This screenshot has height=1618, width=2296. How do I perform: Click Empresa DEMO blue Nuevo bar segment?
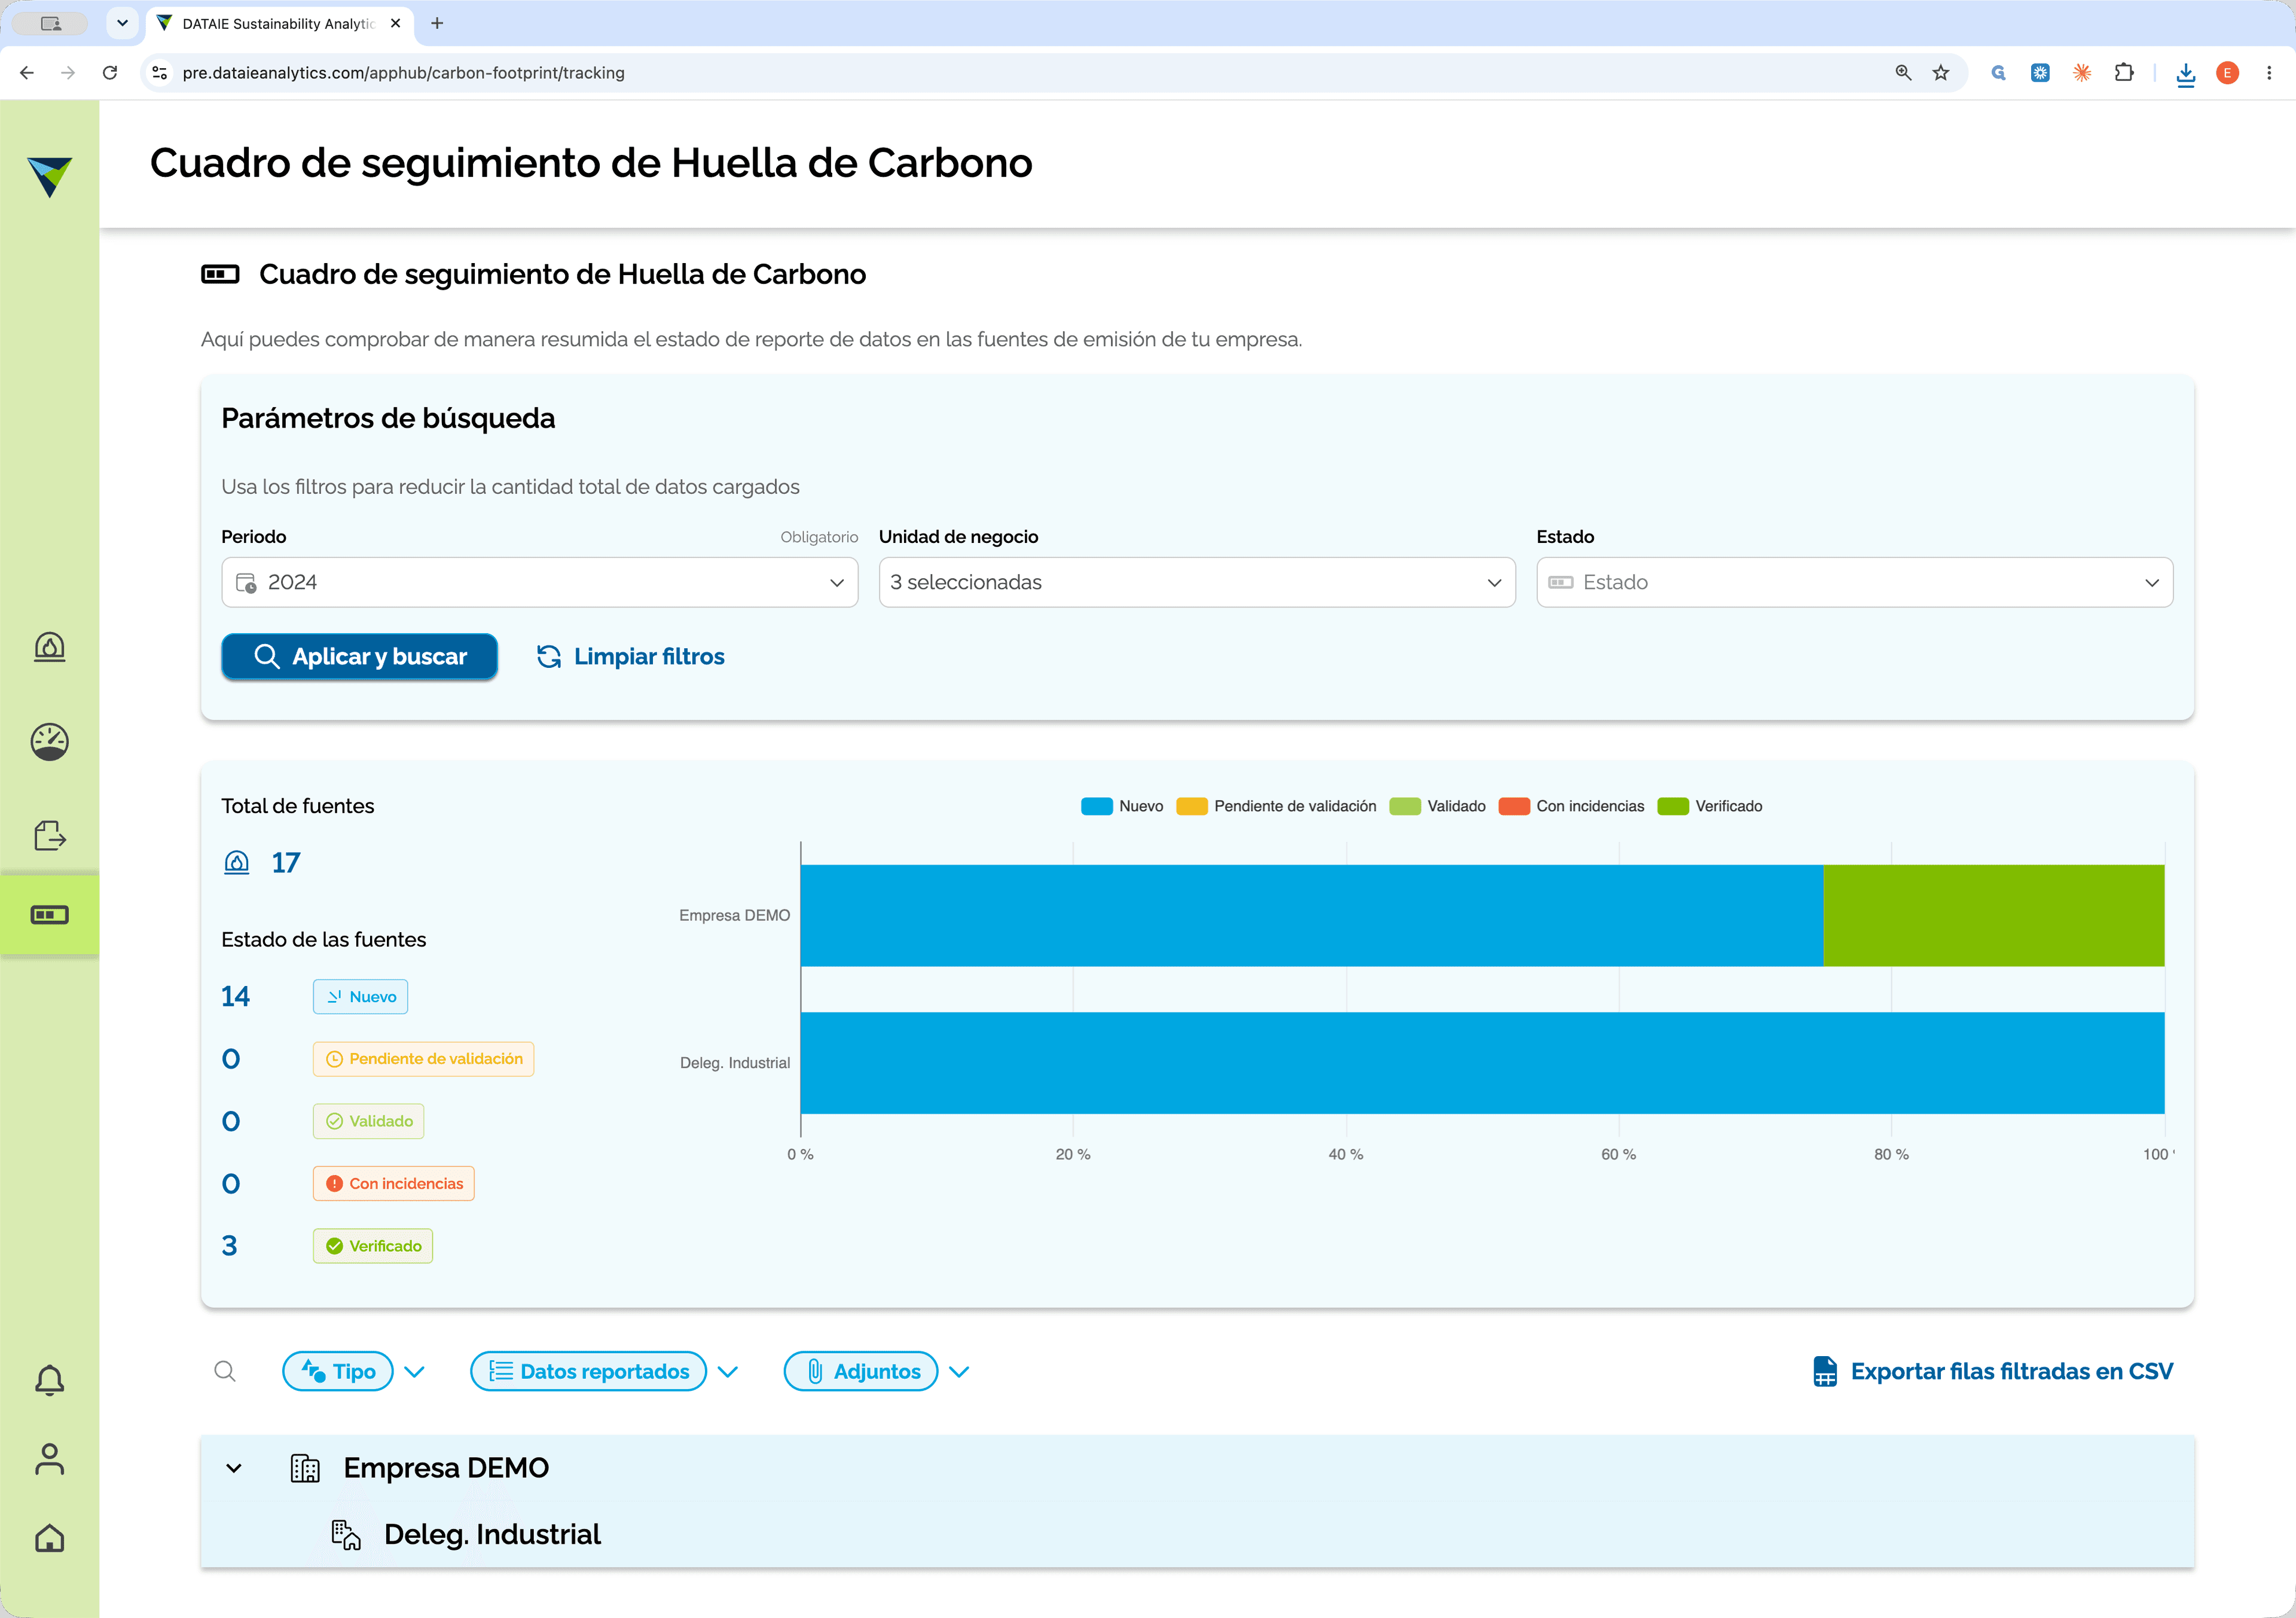pyautogui.click(x=1312, y=915)
